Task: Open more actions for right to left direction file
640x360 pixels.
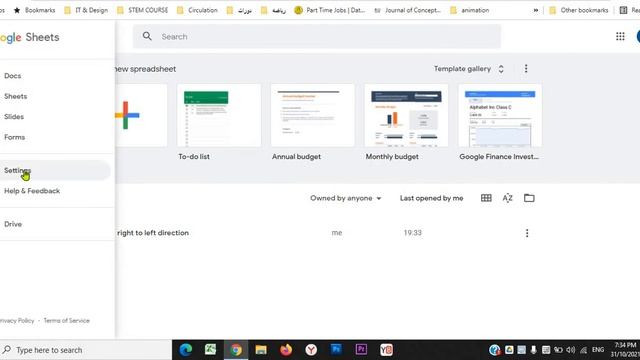Action: click(x=527, y=233)
